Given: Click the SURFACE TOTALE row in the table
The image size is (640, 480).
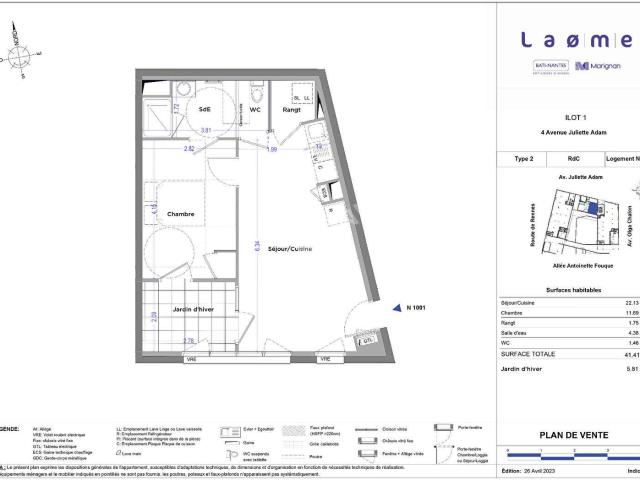Looking at the screenshot, I should (x=570, y=354).
